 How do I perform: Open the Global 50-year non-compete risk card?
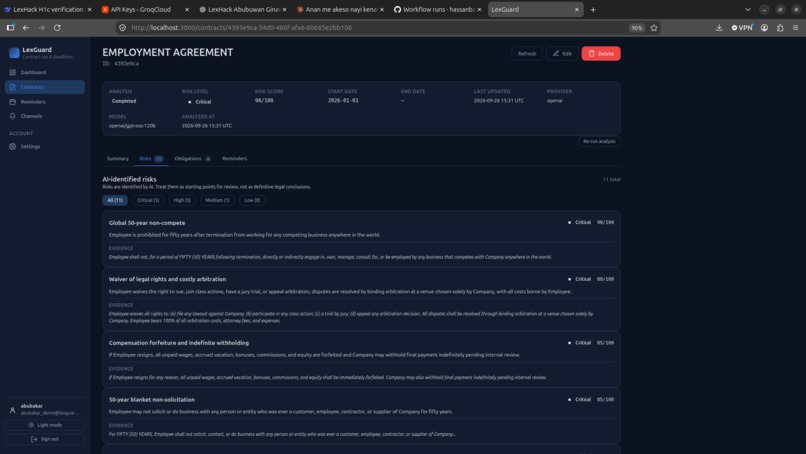[361, 239]
